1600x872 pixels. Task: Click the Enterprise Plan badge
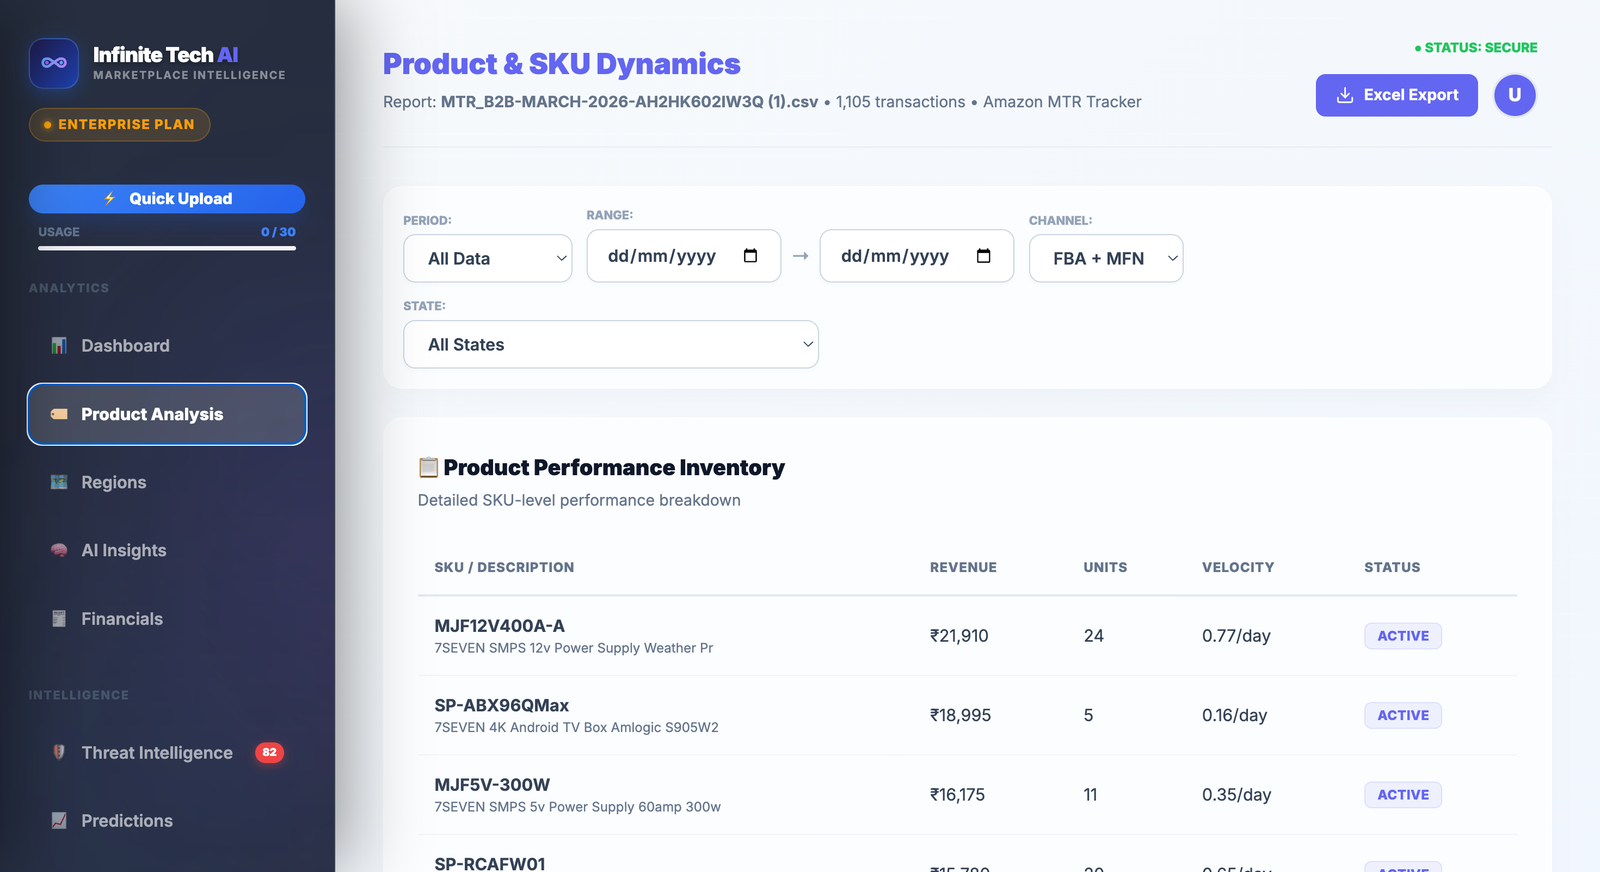coord(120,124)
